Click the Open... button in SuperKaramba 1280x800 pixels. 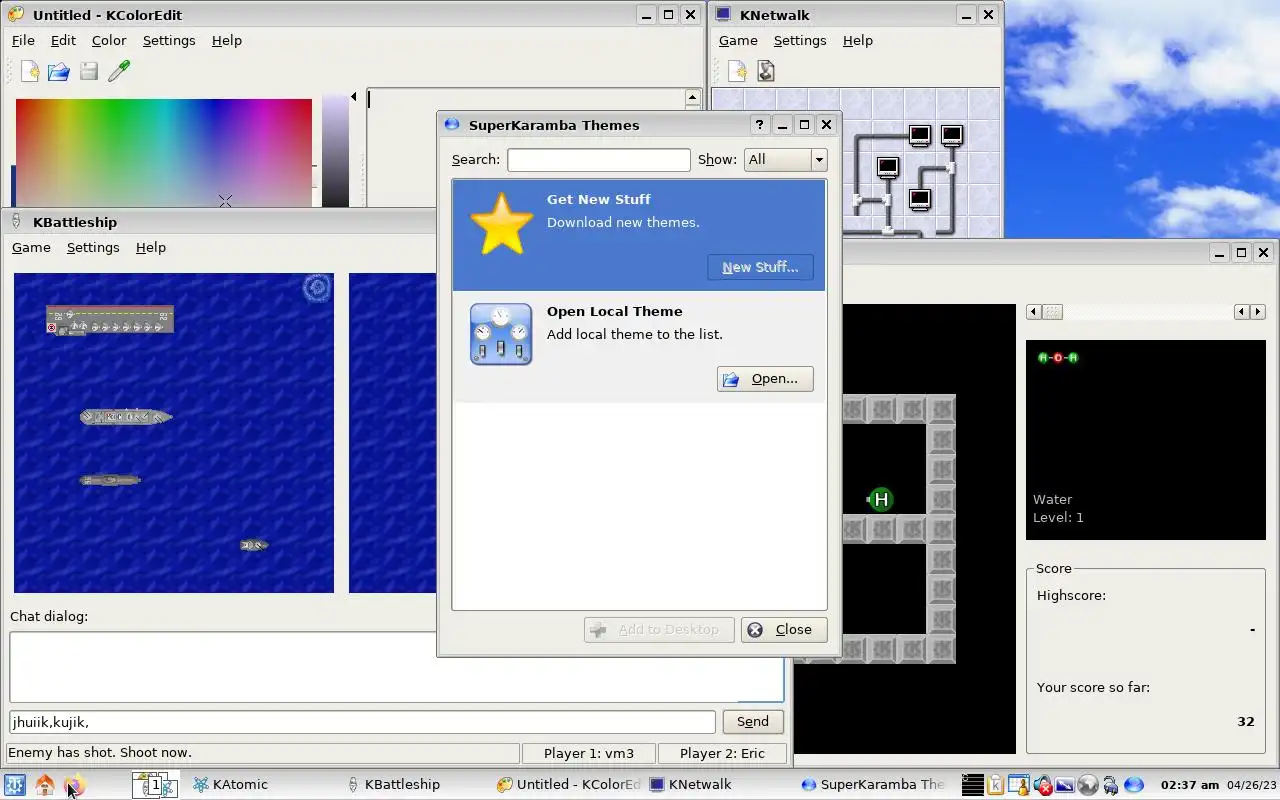pos(765,379)
